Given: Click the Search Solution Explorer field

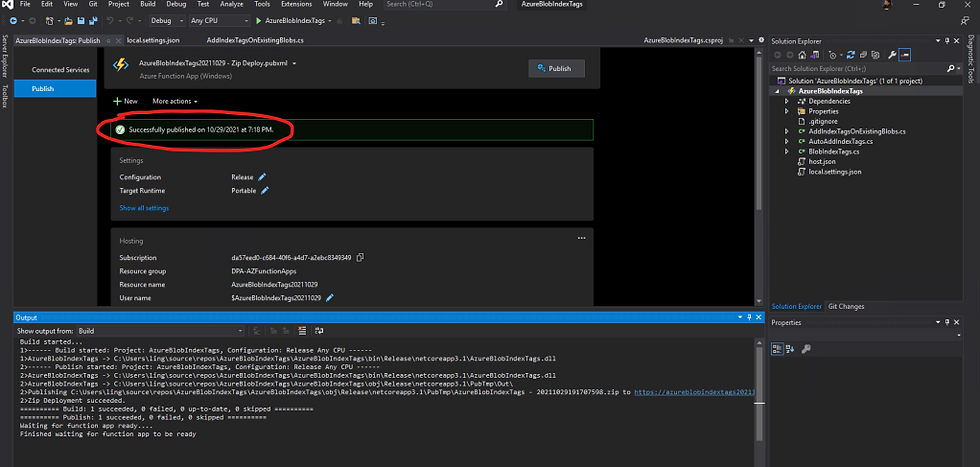Looking at the screenshot, I should pos(860,68).
